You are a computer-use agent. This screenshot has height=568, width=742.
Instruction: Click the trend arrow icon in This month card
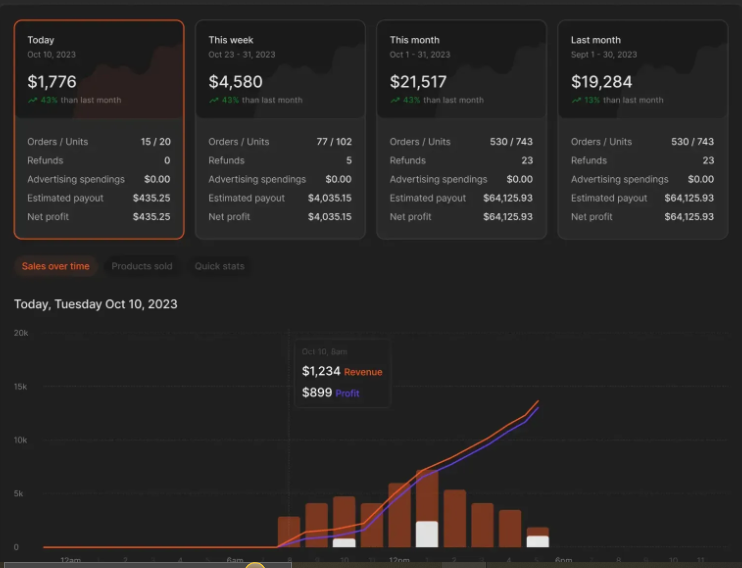[x=395, y=100]
